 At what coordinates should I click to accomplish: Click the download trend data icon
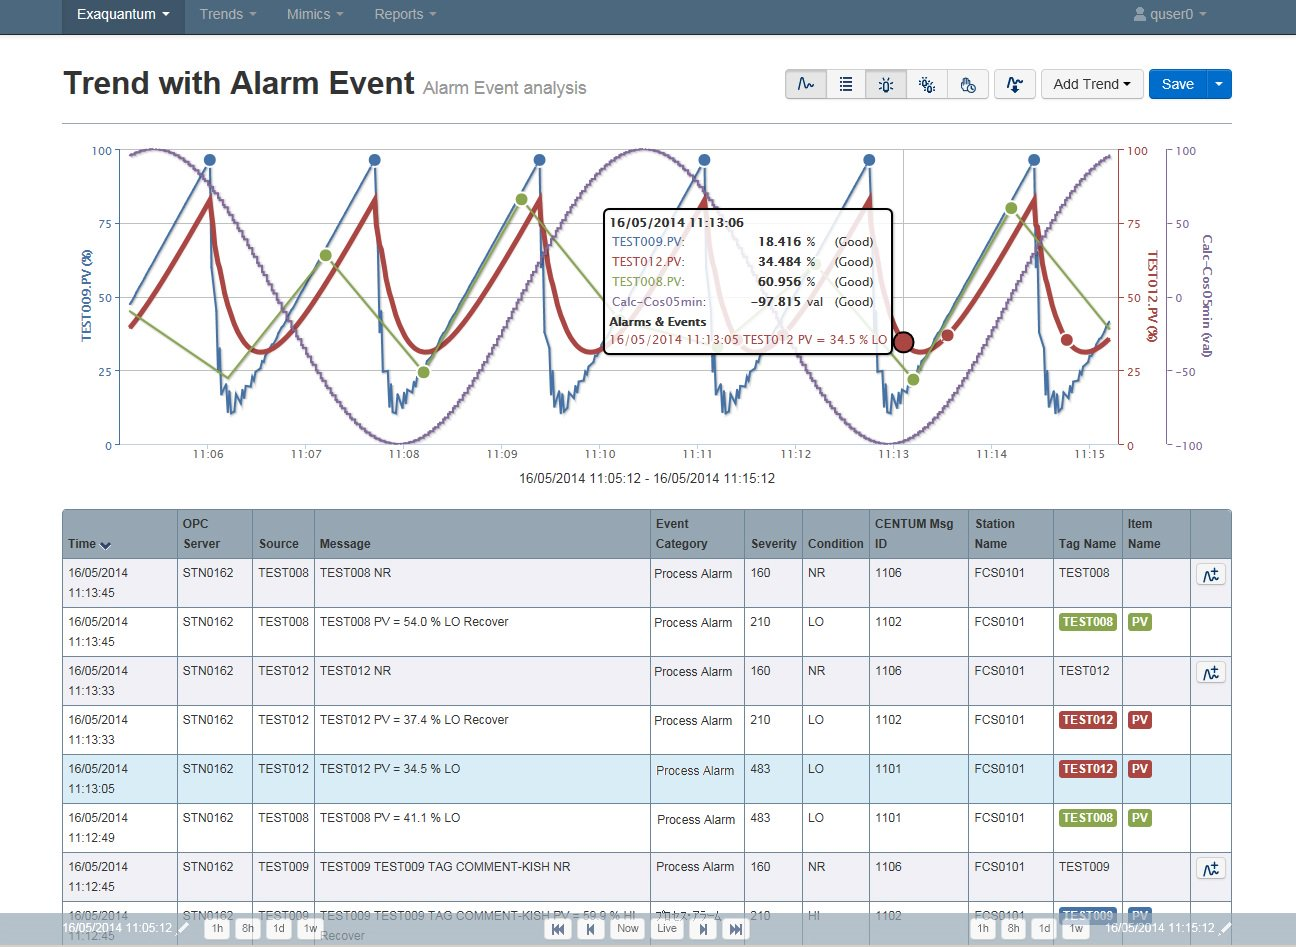click(x=1014, y=85)
